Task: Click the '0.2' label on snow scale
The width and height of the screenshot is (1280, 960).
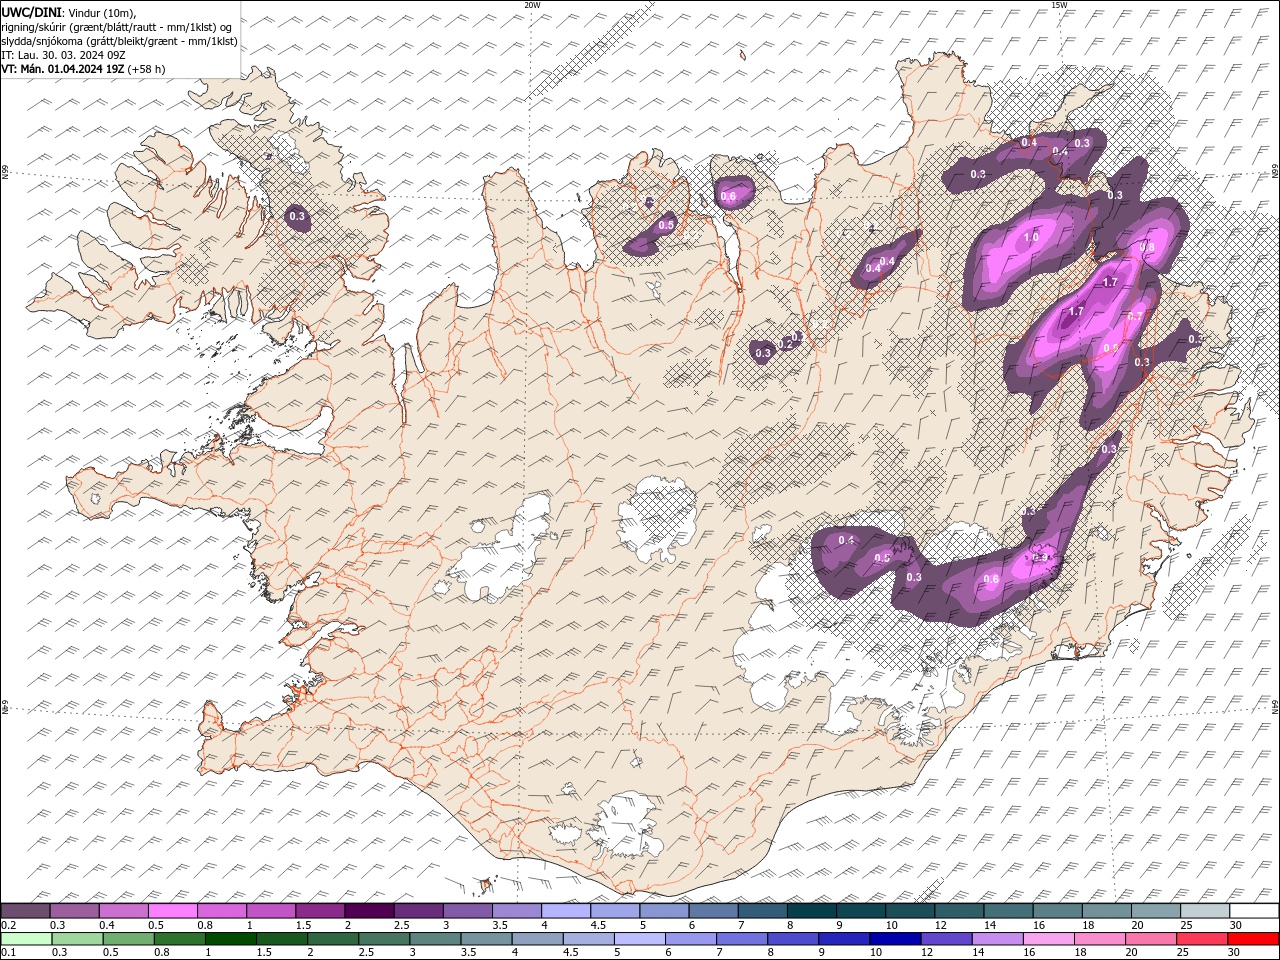Action: (8, 925)
